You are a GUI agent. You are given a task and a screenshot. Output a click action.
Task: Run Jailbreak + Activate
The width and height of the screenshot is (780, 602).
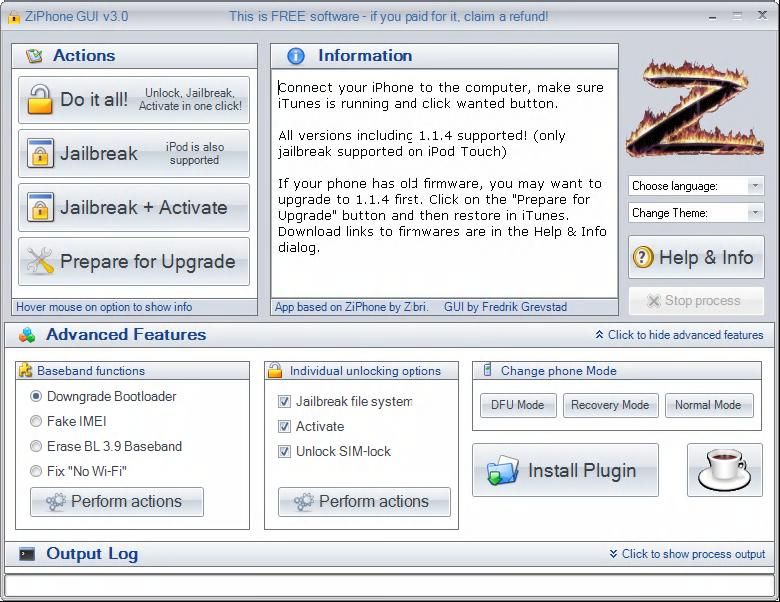coord(134,207)
